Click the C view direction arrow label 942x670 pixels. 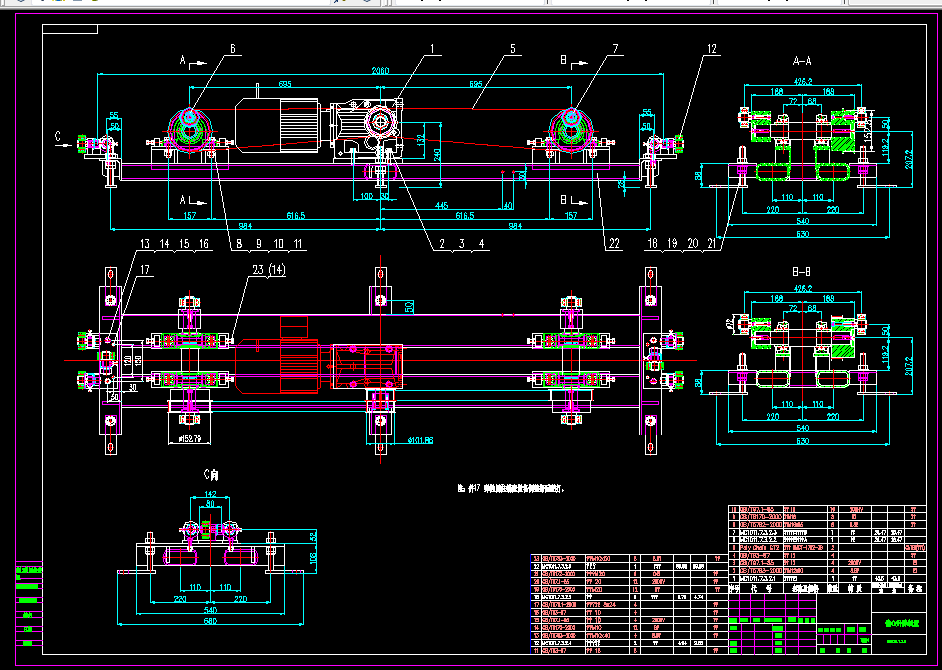[x=58, y=137]
